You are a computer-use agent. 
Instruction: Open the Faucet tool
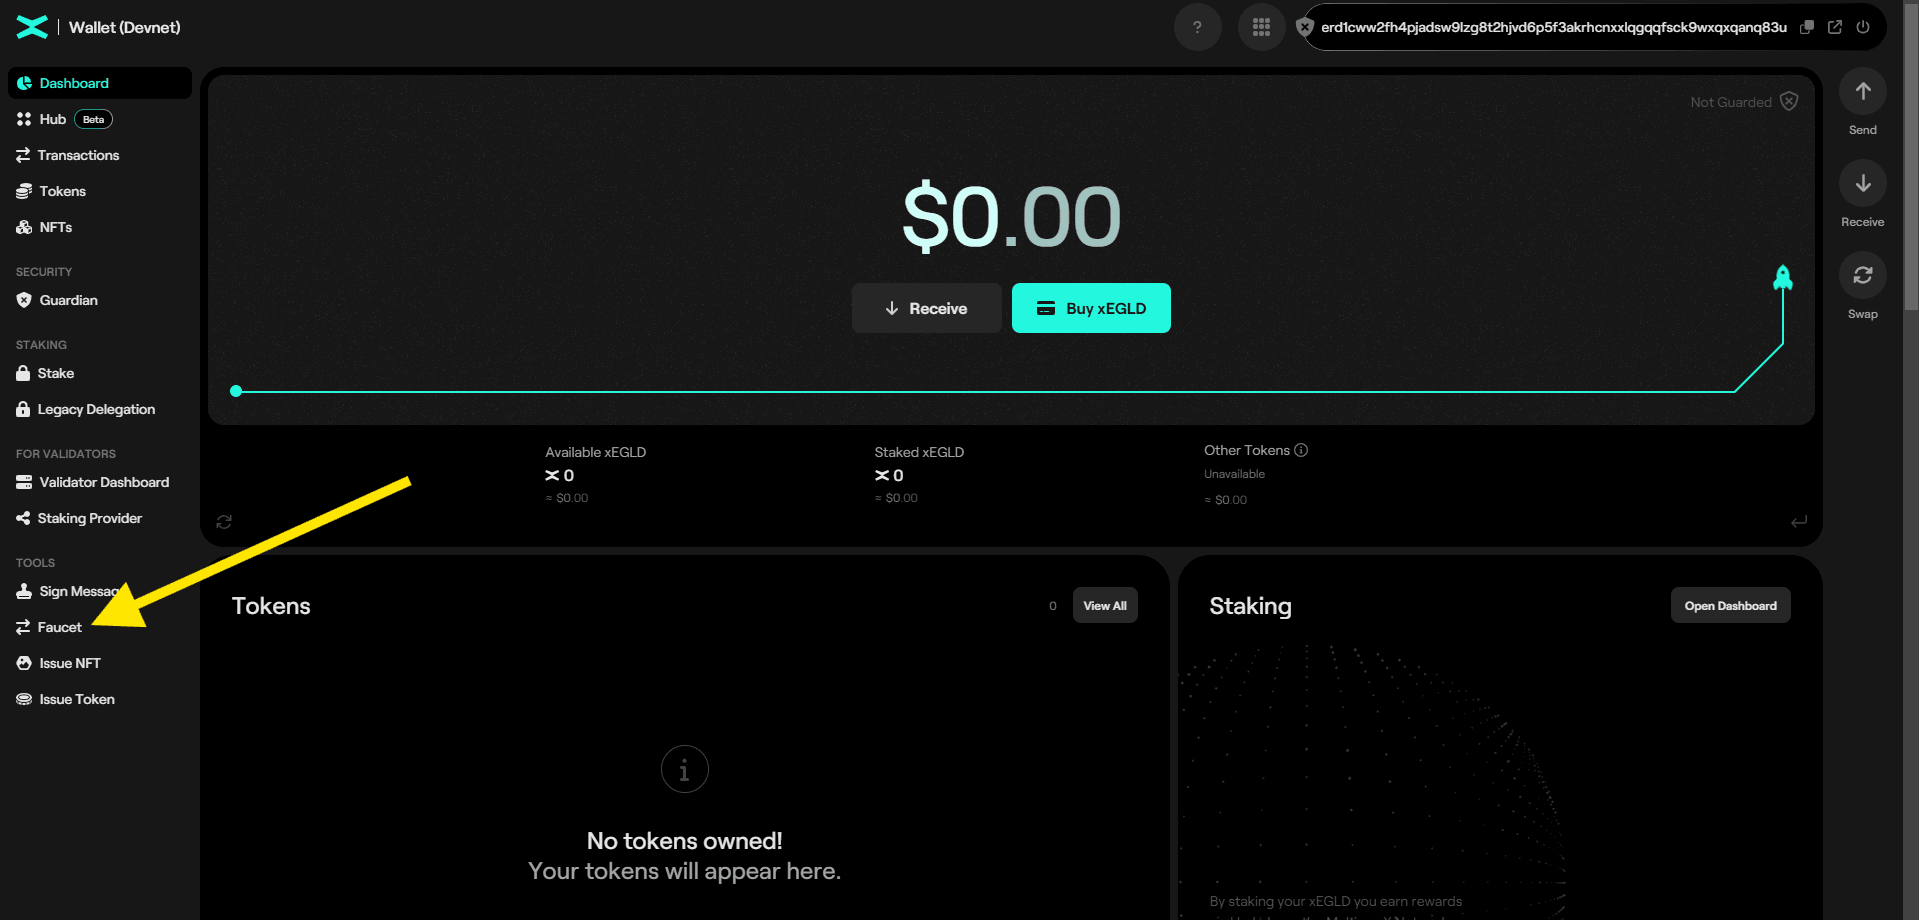100,627
